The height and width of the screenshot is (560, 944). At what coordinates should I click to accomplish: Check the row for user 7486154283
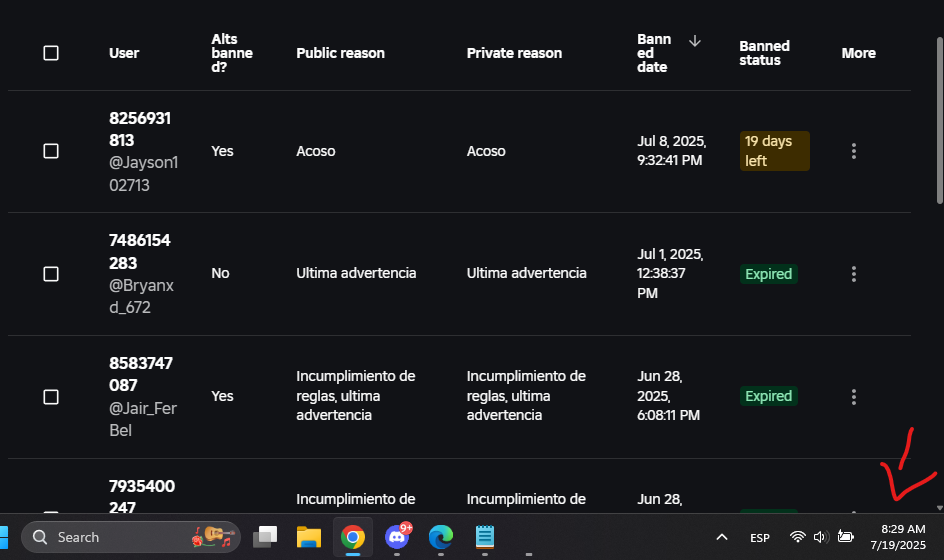[51, 273]
